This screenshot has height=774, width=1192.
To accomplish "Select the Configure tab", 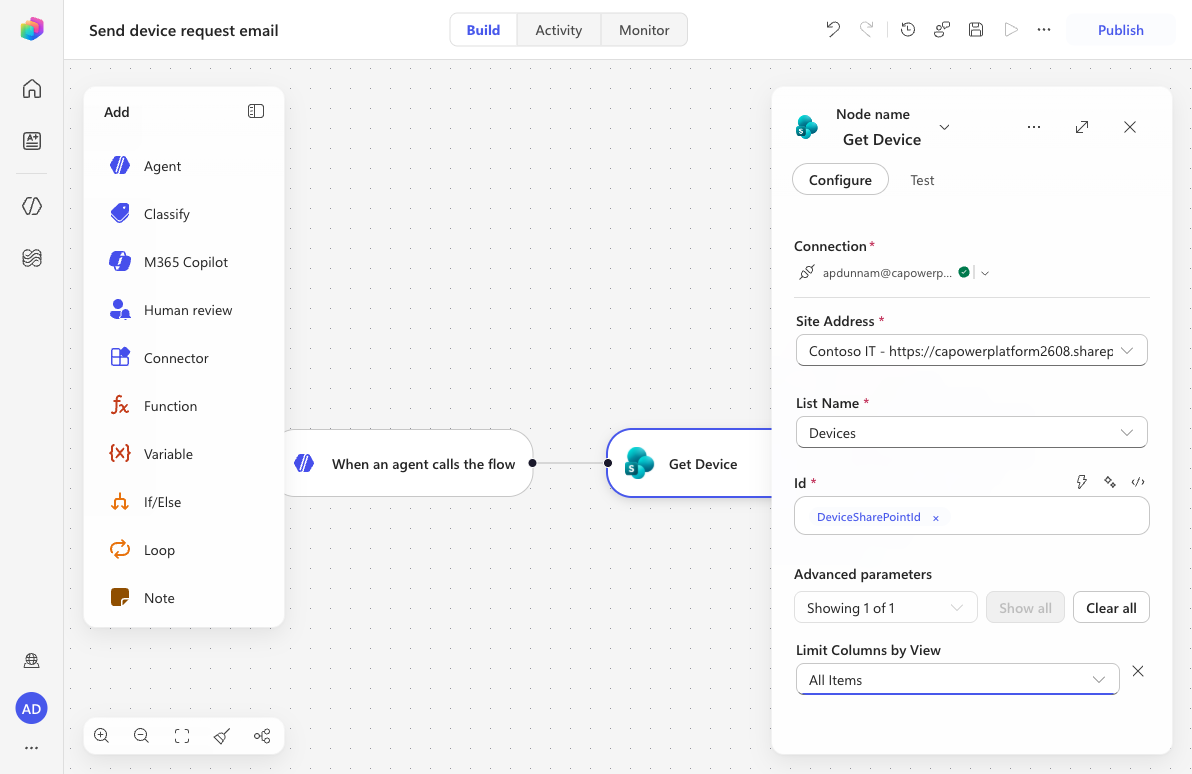I will pyautogui.click(x=840, y=179).
